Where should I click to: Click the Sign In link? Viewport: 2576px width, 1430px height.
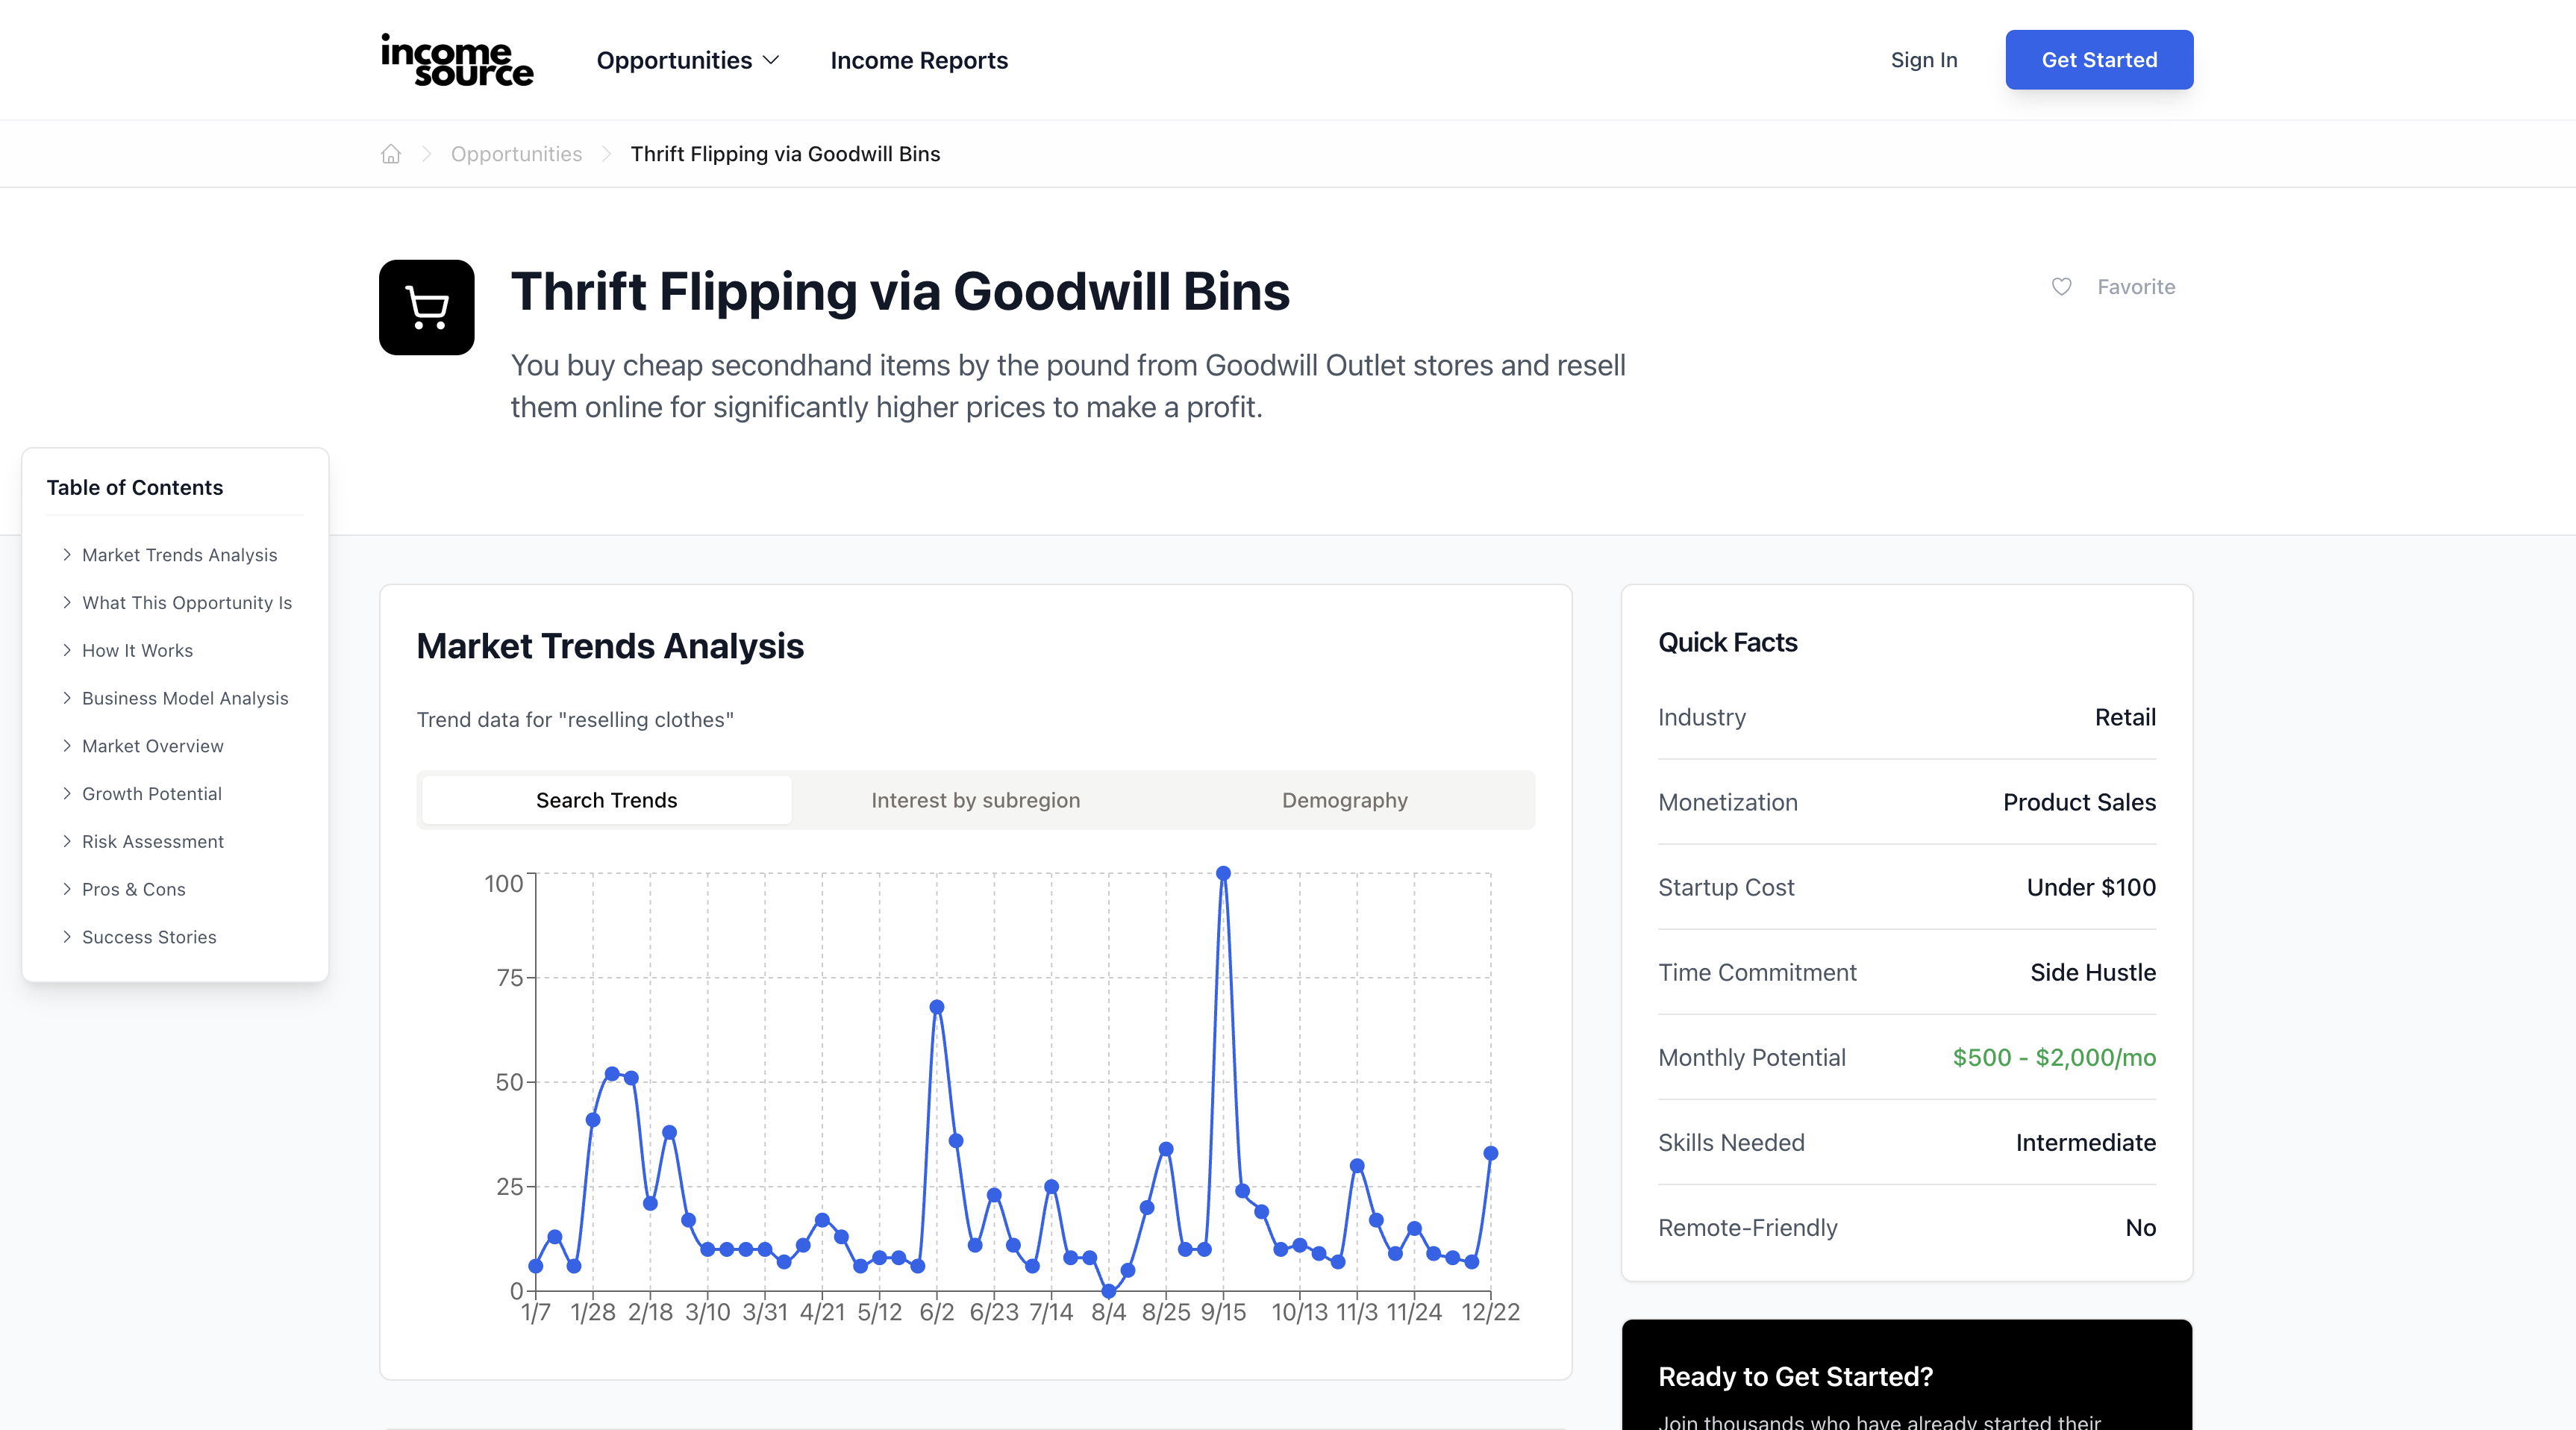click(x=1923, y=60)
